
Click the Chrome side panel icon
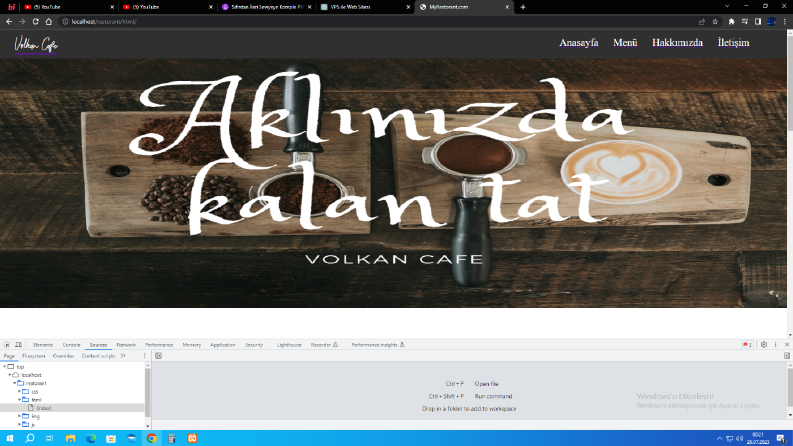(x=758, y=22)
